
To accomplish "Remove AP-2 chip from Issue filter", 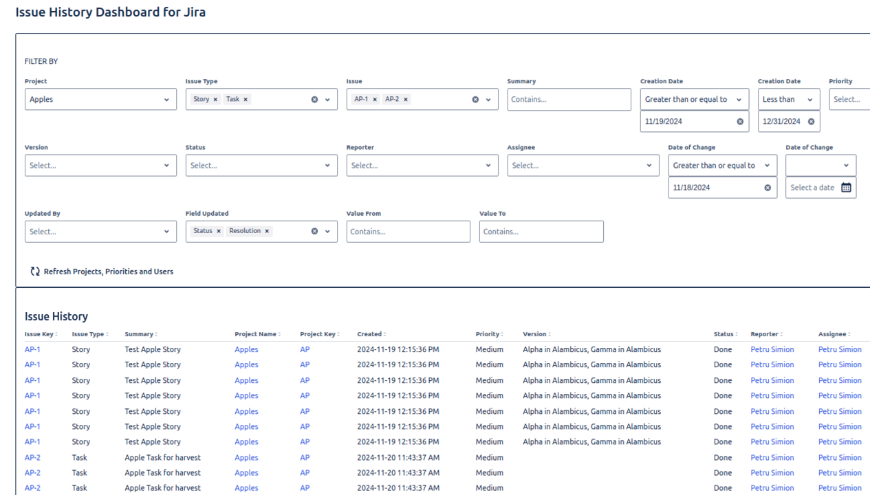I will pos(406,100).
